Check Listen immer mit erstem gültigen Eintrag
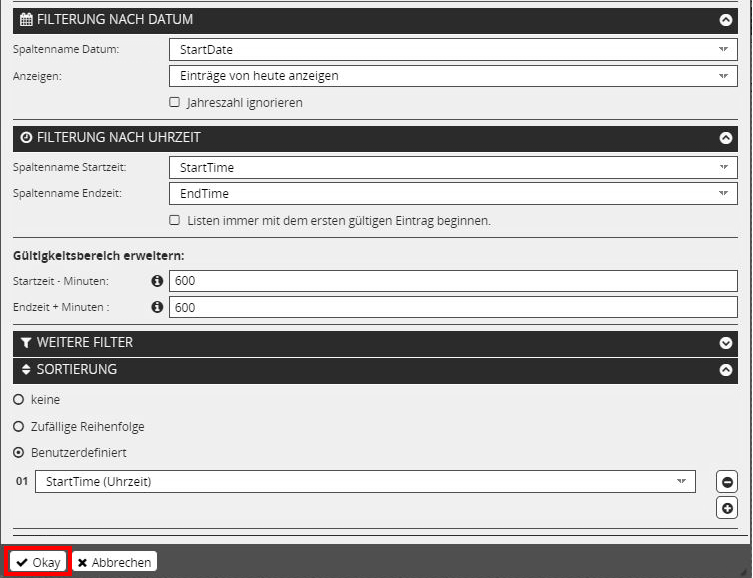 pyautogui.click(x=175, y=220)
